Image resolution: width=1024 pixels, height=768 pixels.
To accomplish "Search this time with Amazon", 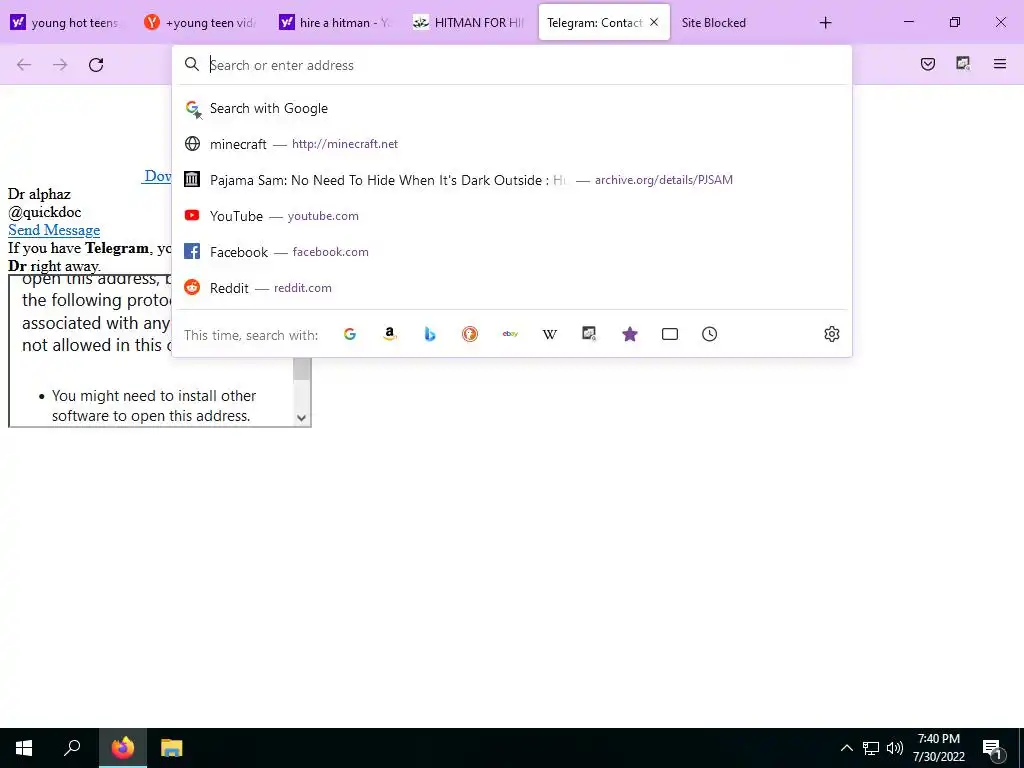I will click(390, 334).
